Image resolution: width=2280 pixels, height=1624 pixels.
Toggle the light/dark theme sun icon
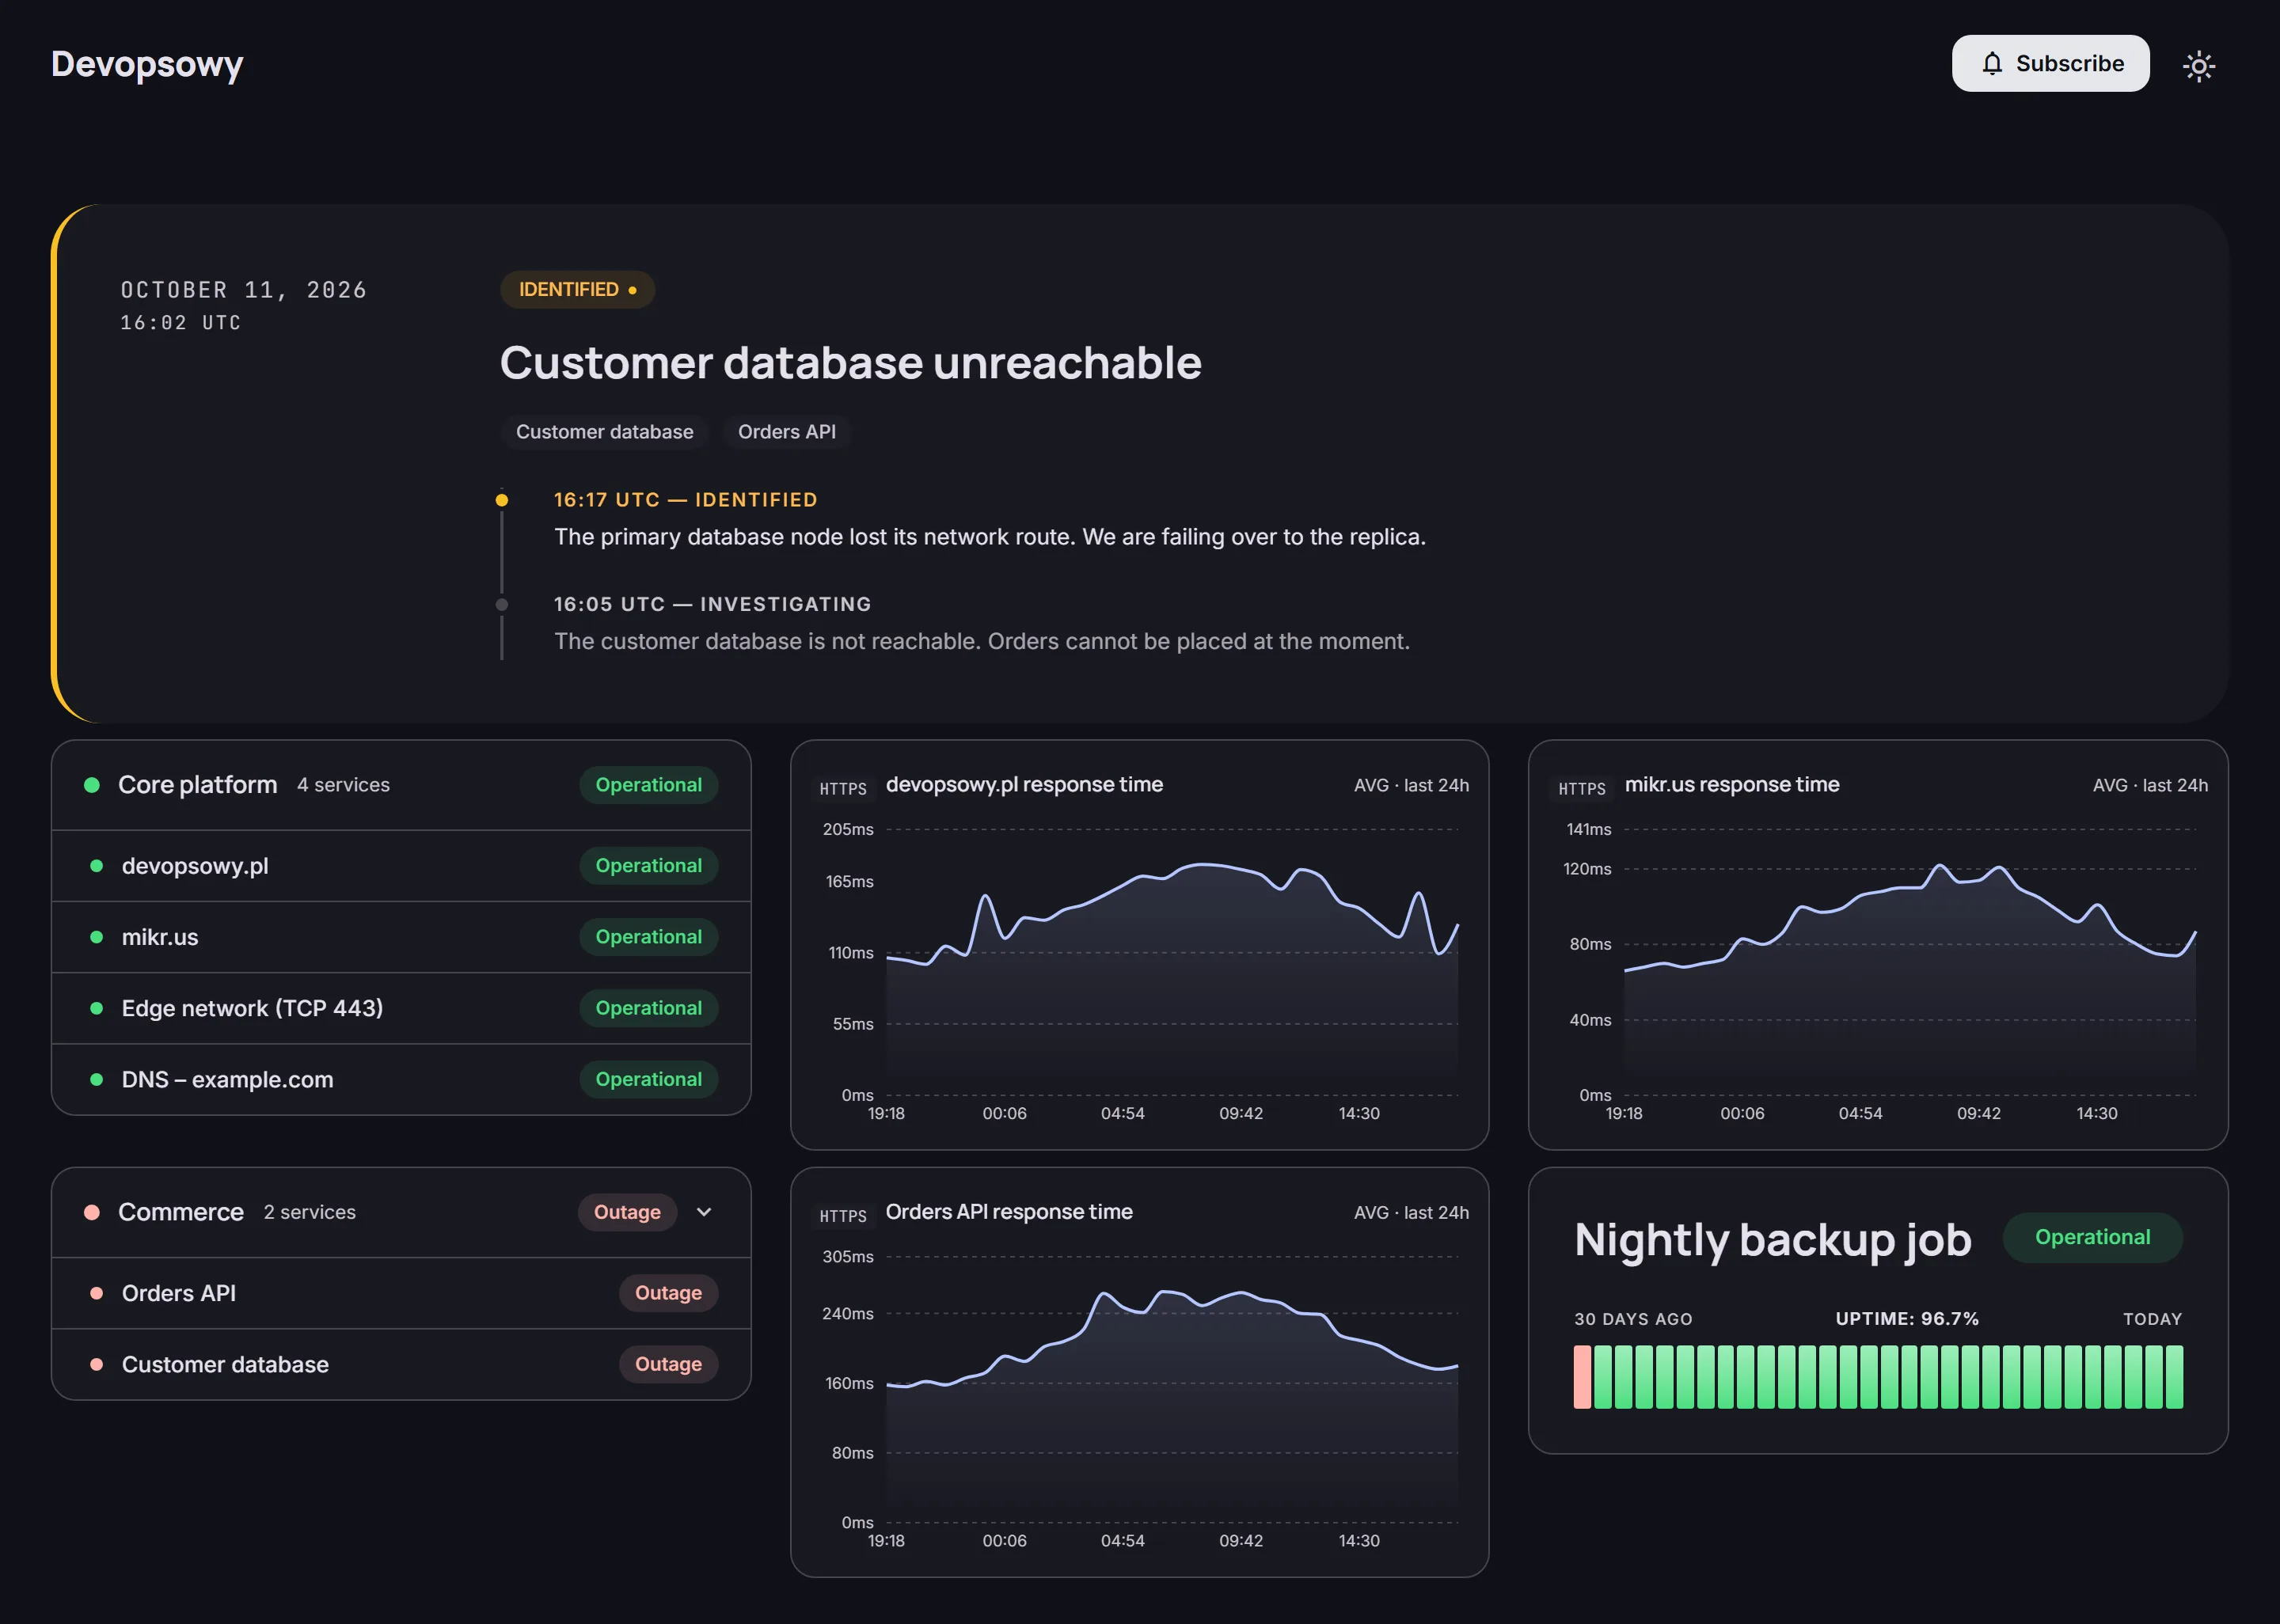point(2198,66)
